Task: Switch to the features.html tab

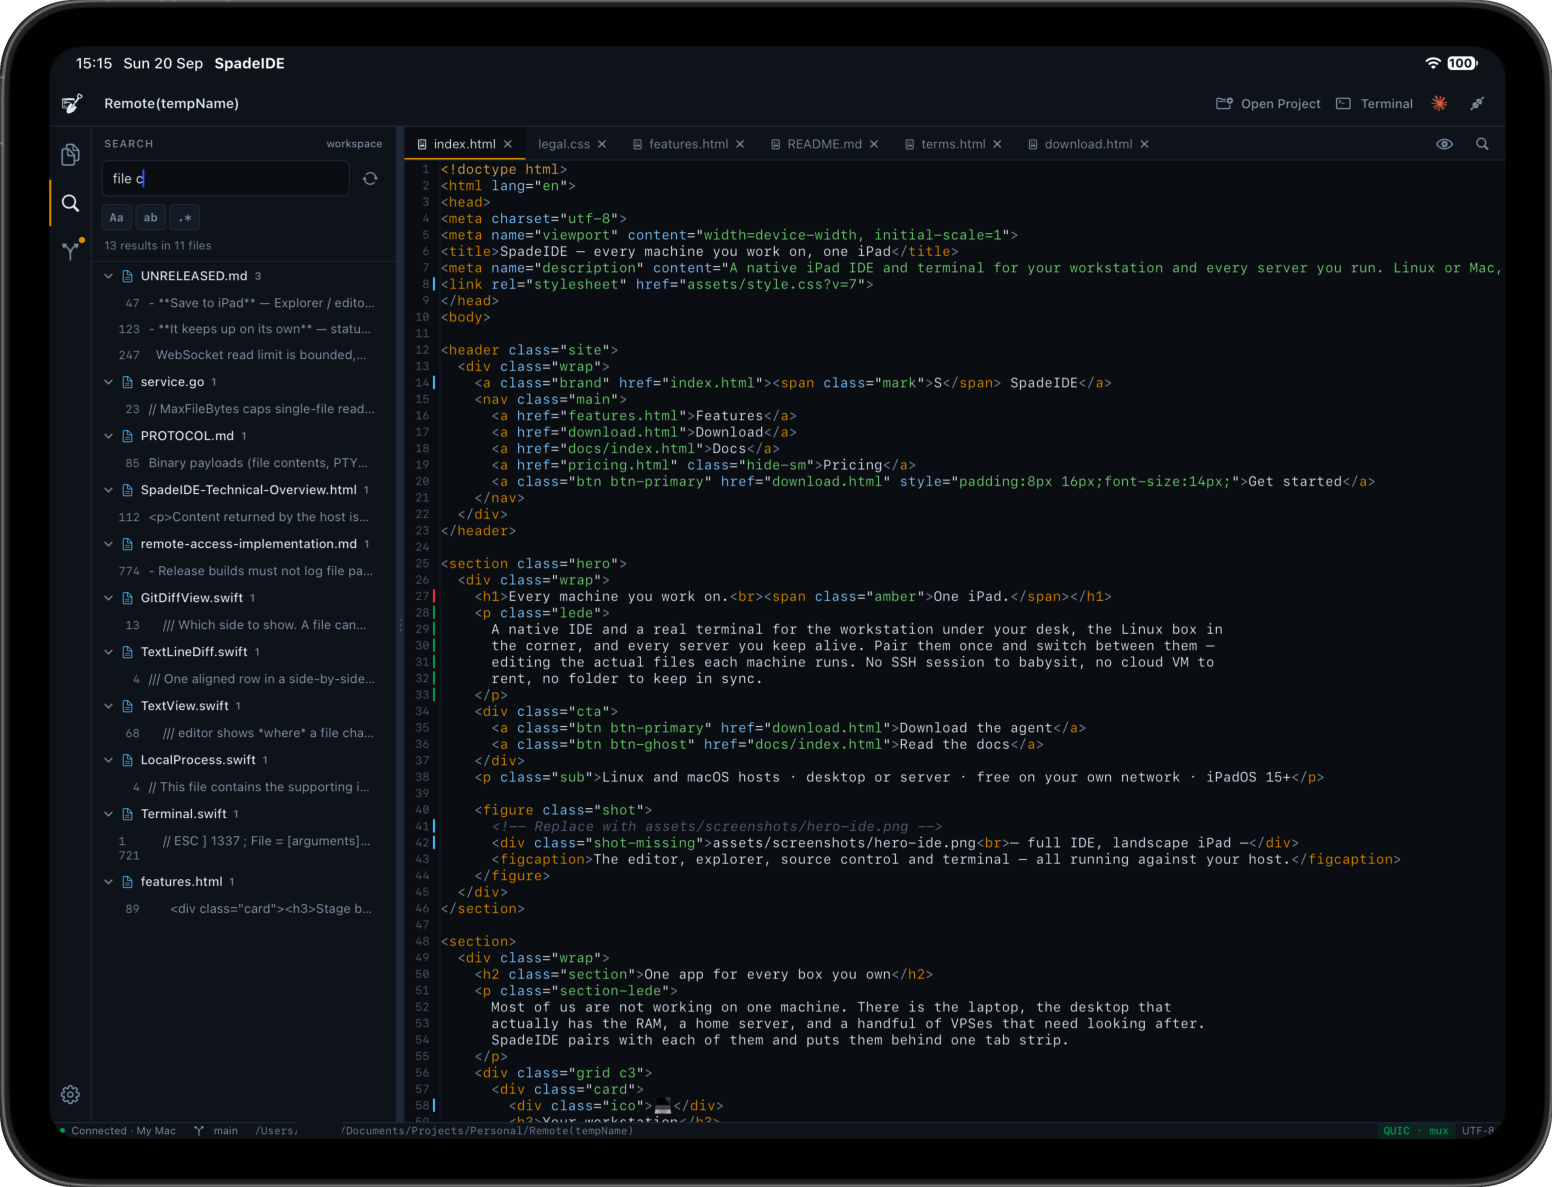Action: [x=688, y=144]
